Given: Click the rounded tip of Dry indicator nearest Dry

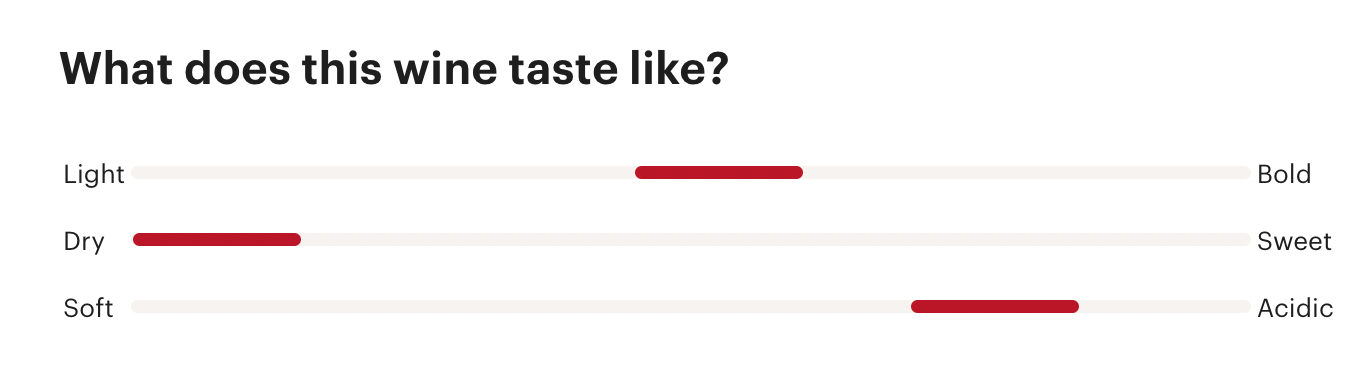Looking at the screenshot, I should (140, 239).
